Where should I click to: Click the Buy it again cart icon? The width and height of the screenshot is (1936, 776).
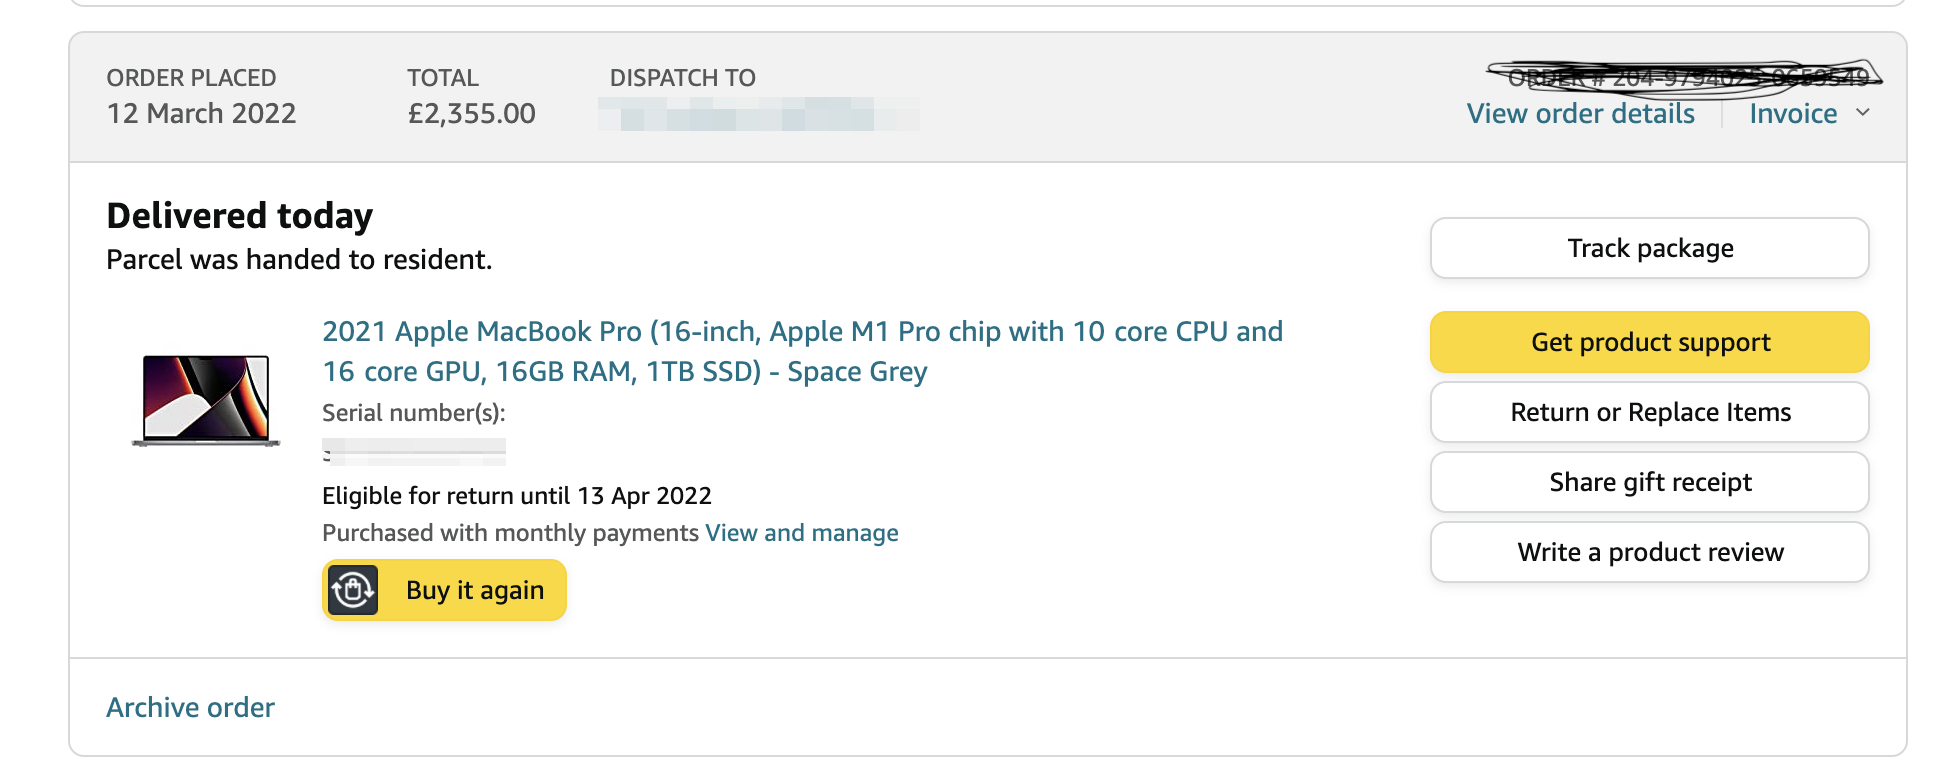352,590
